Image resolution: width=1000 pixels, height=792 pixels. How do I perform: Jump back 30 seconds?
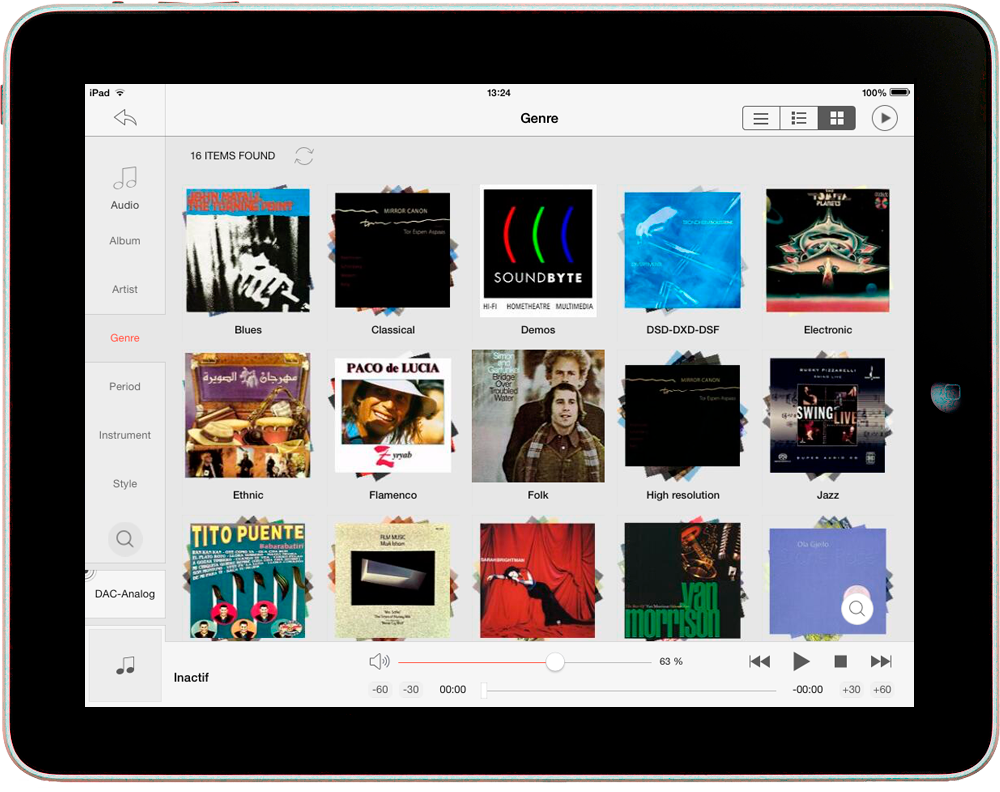411,689
